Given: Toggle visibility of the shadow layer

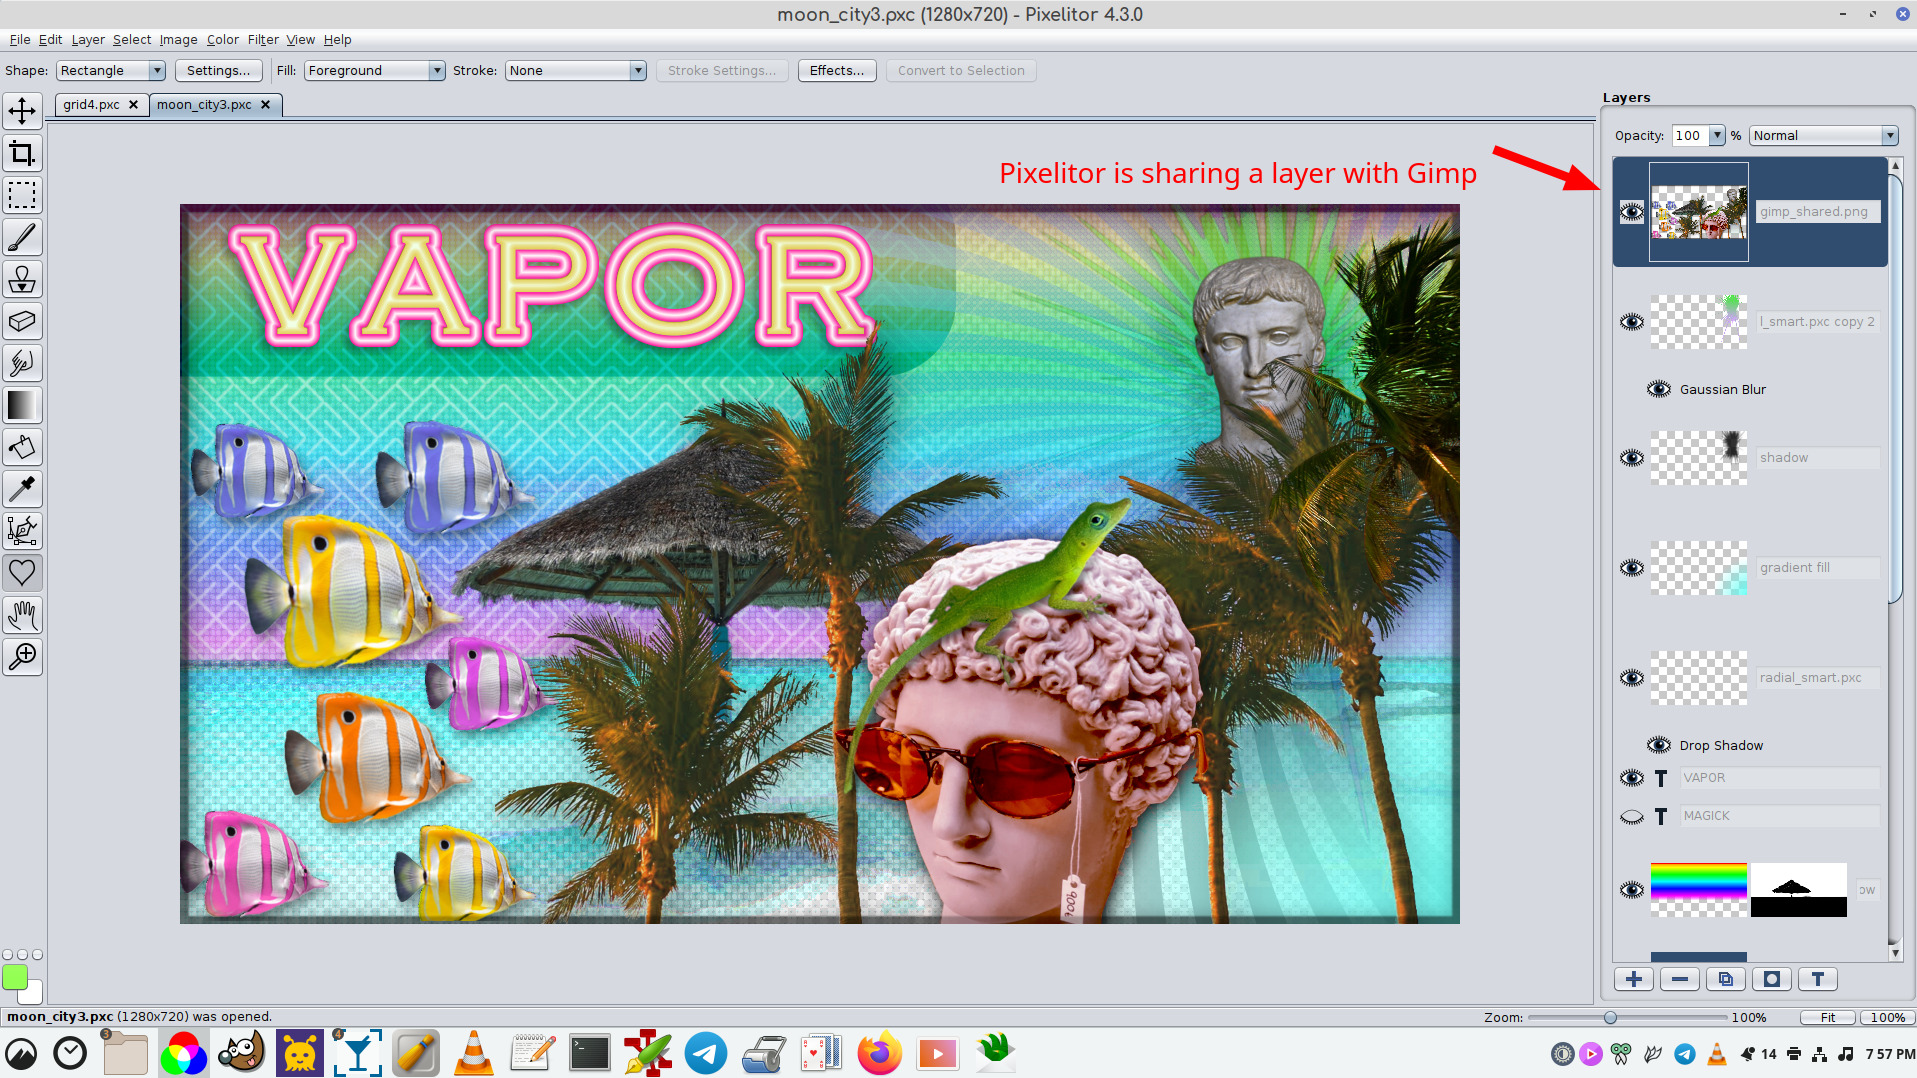Looking at the screenshot, I should click(x=1633, y=457).
